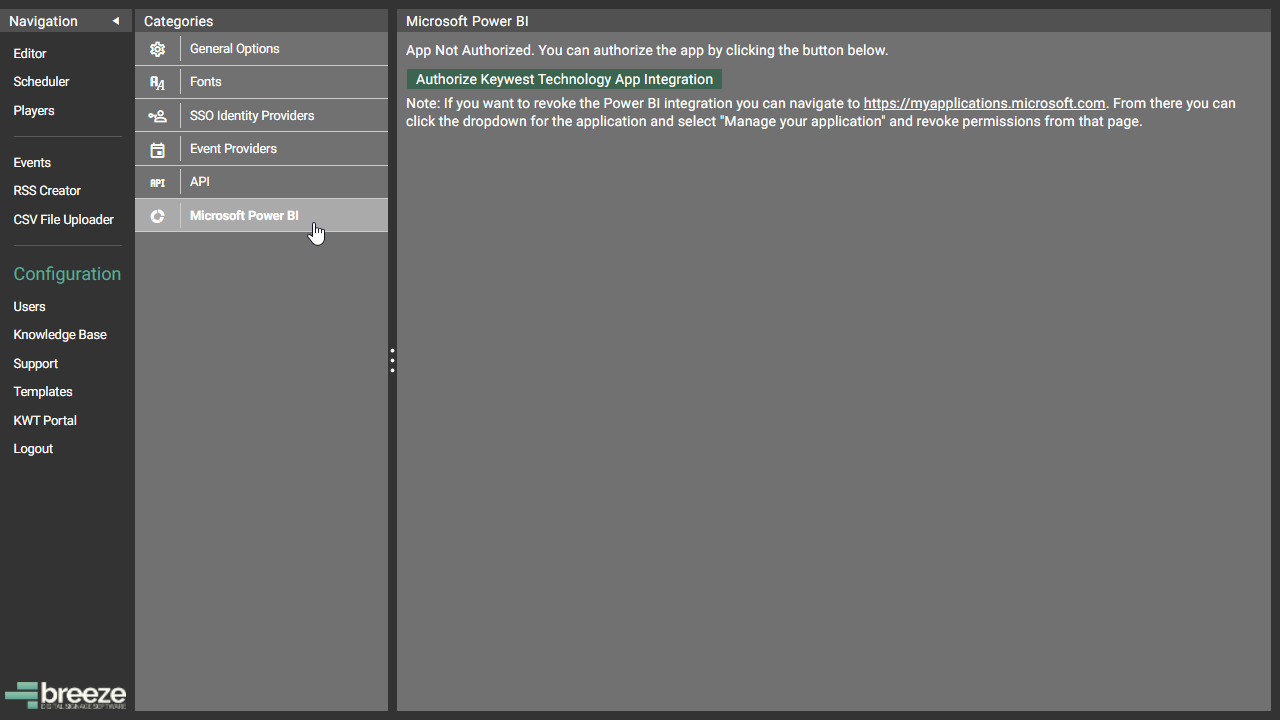The image size is (1280, 720).
Task: Open the Support page
Action: (36, 363)
